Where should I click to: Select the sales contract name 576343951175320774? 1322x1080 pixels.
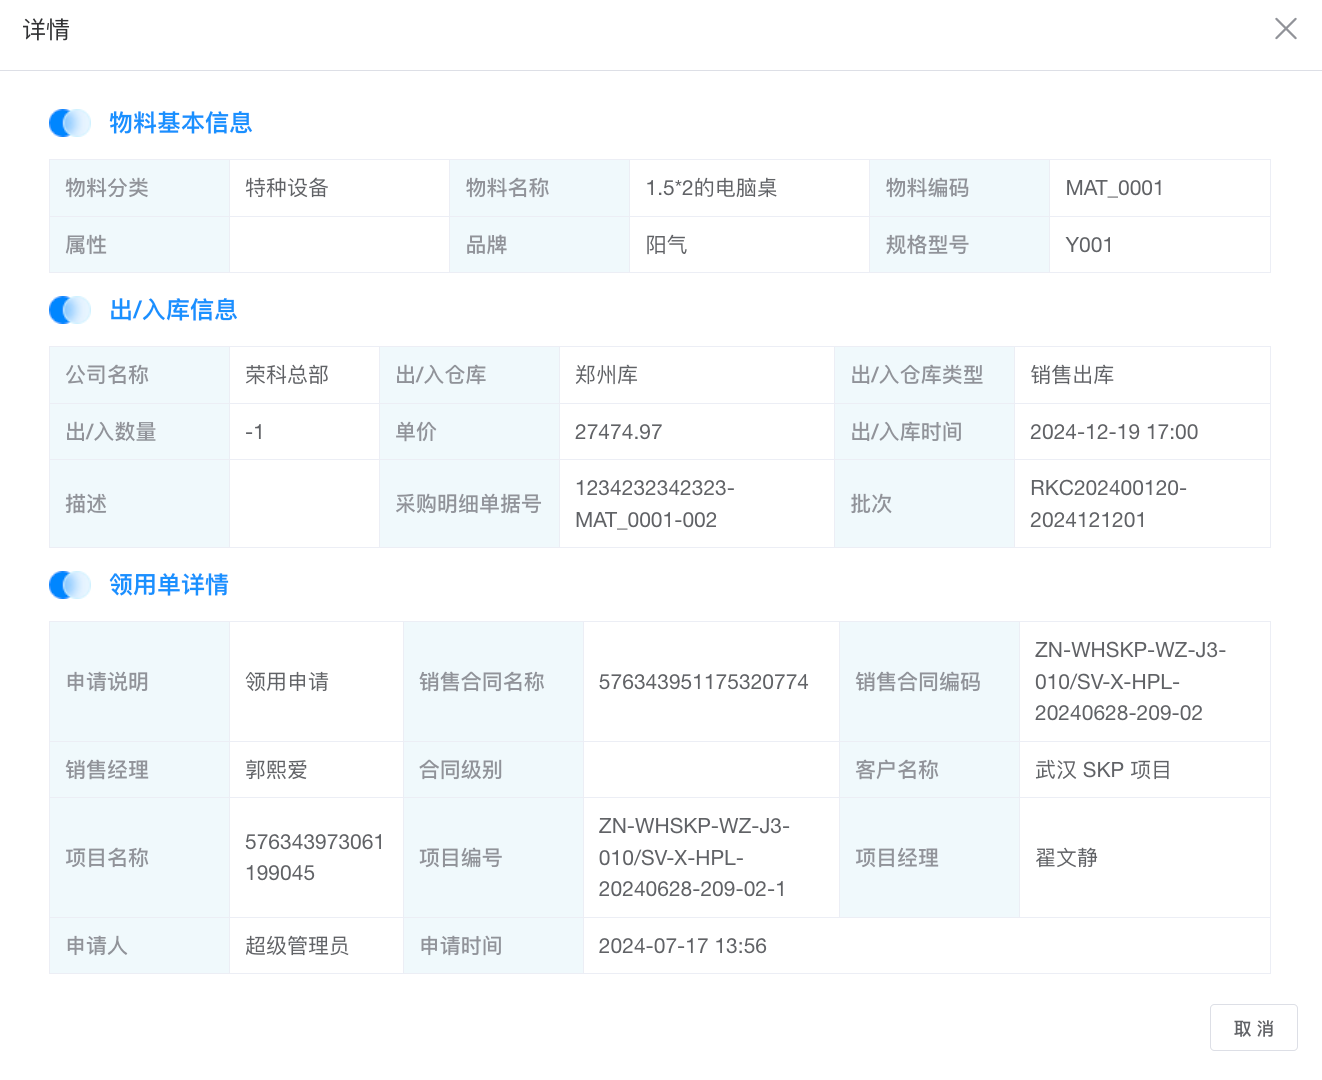(x=703, y=682)
